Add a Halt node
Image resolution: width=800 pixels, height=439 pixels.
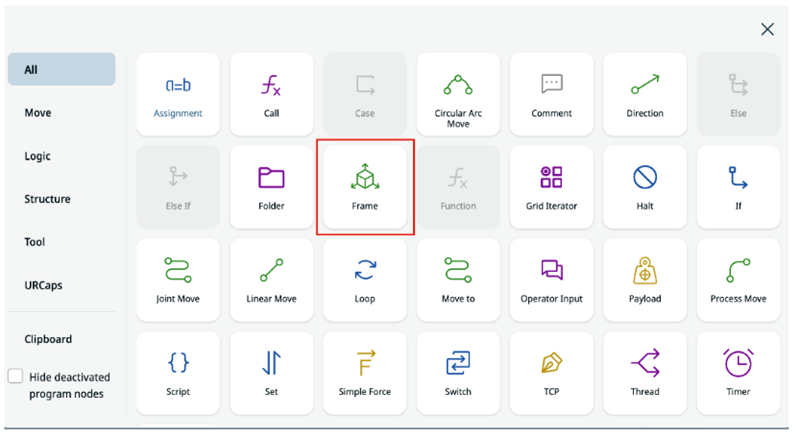(x=645, y=187)
